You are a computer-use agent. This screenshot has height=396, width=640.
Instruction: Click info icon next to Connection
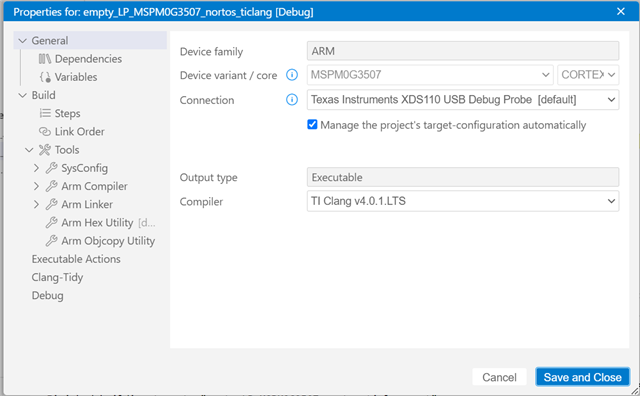point(292,100)
